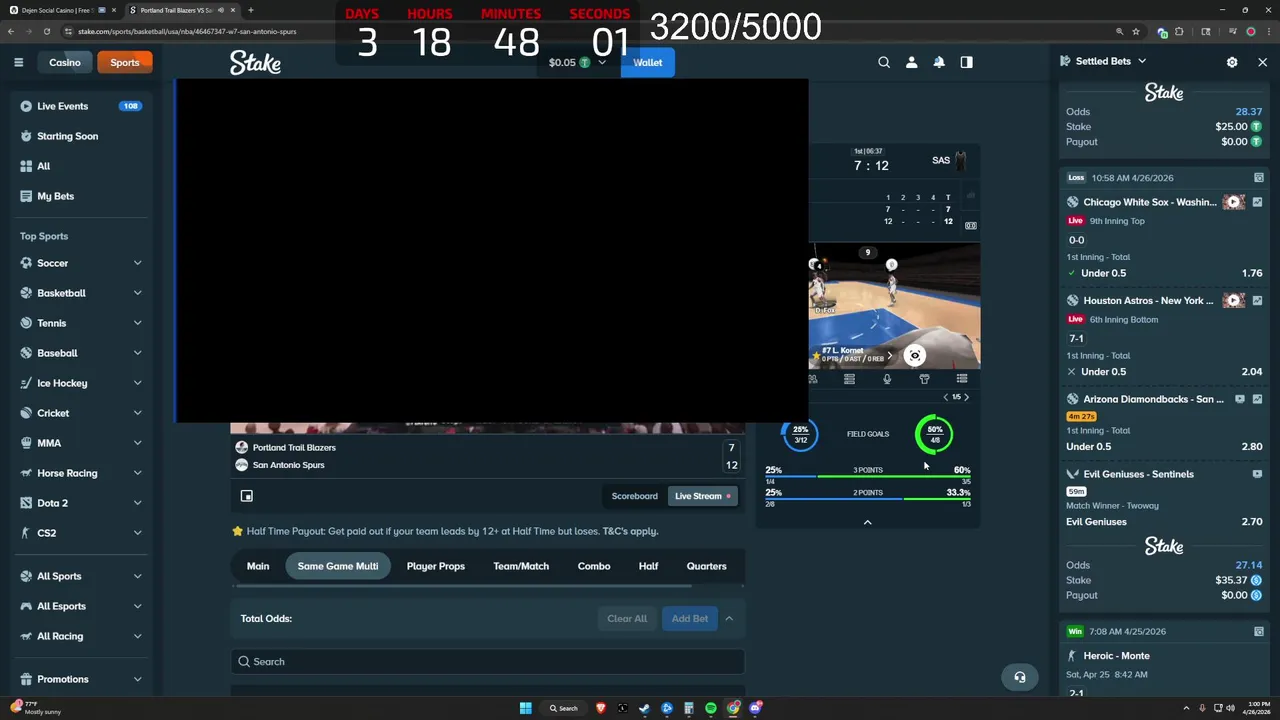Click the court view icon beside scoreboard

970,225
